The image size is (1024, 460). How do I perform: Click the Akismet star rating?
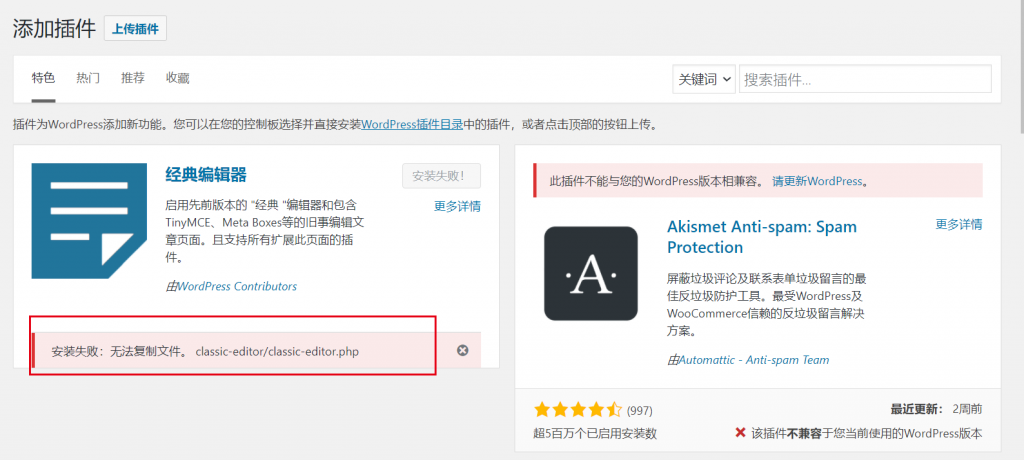point(578,410)
